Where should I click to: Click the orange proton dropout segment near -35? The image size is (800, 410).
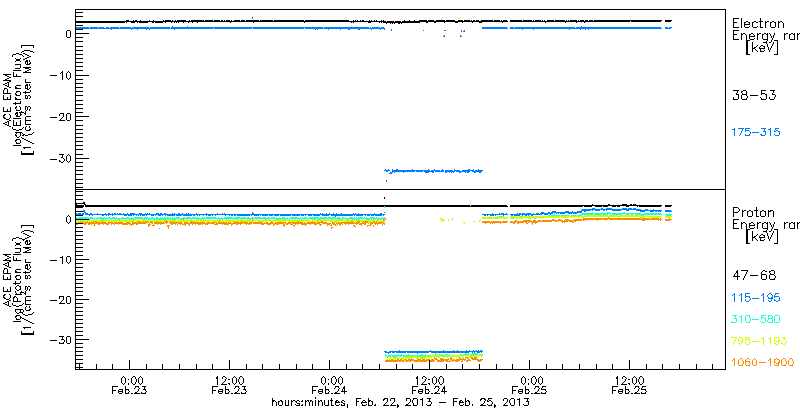tap(433, 360)
